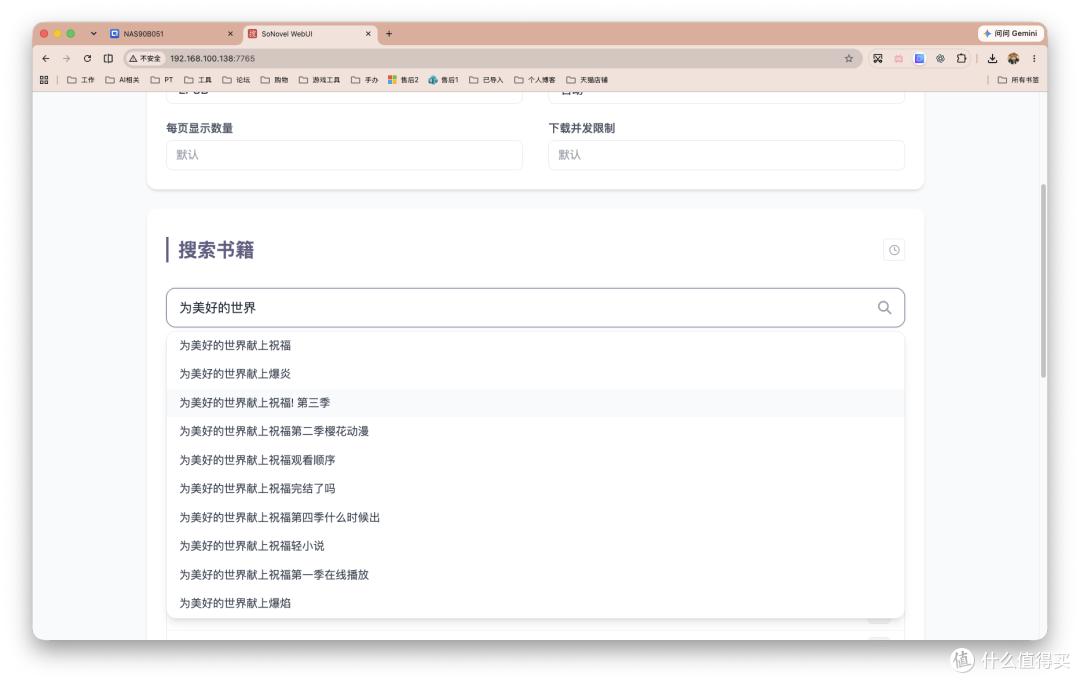Click the 不安全 site security indicator

pyautogui.click(x=145, y=59)
